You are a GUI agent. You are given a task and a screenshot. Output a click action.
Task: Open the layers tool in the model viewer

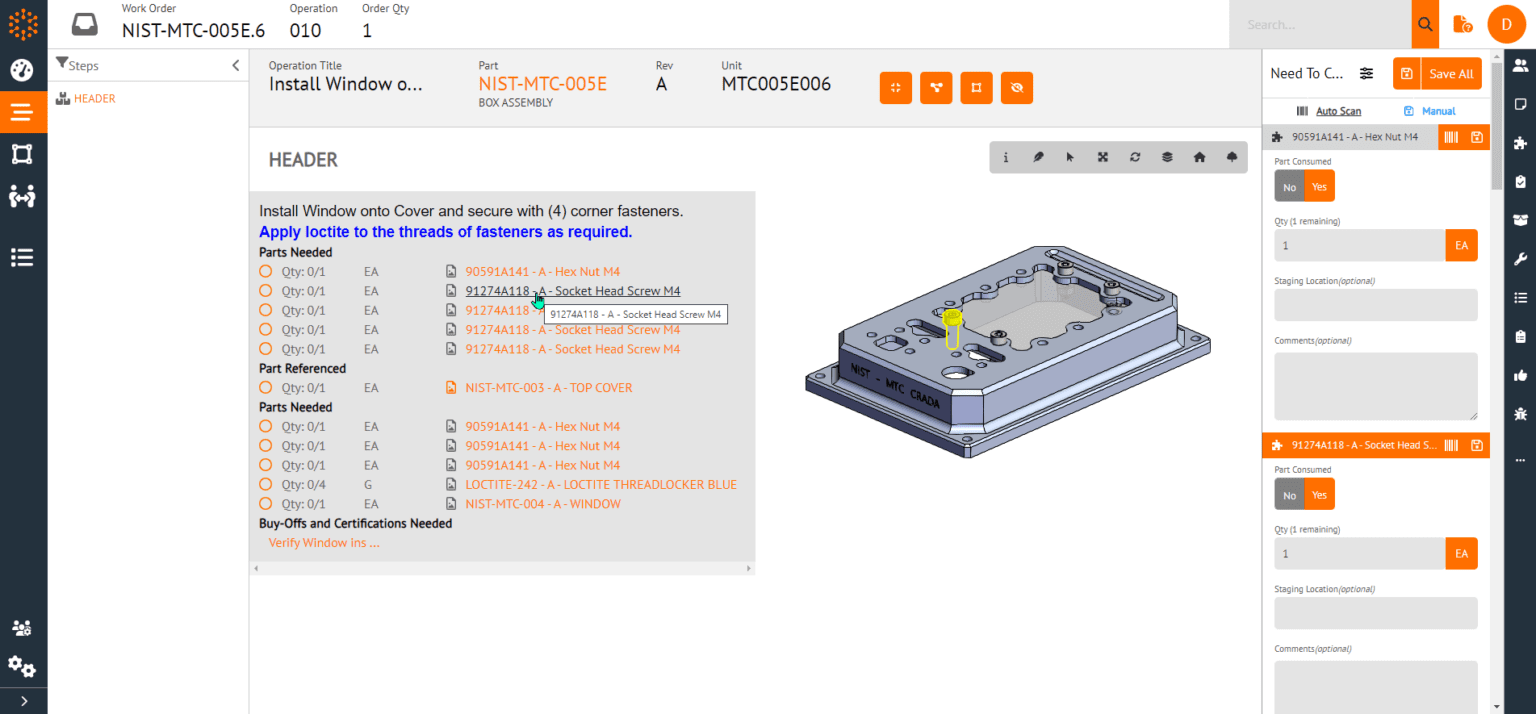[x=1166, y=157]
